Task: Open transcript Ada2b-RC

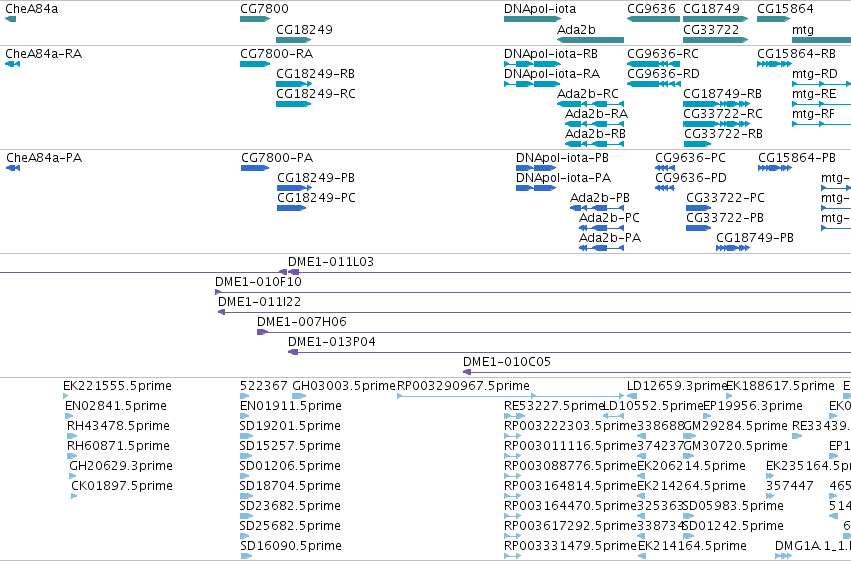Action: (588, 94)
